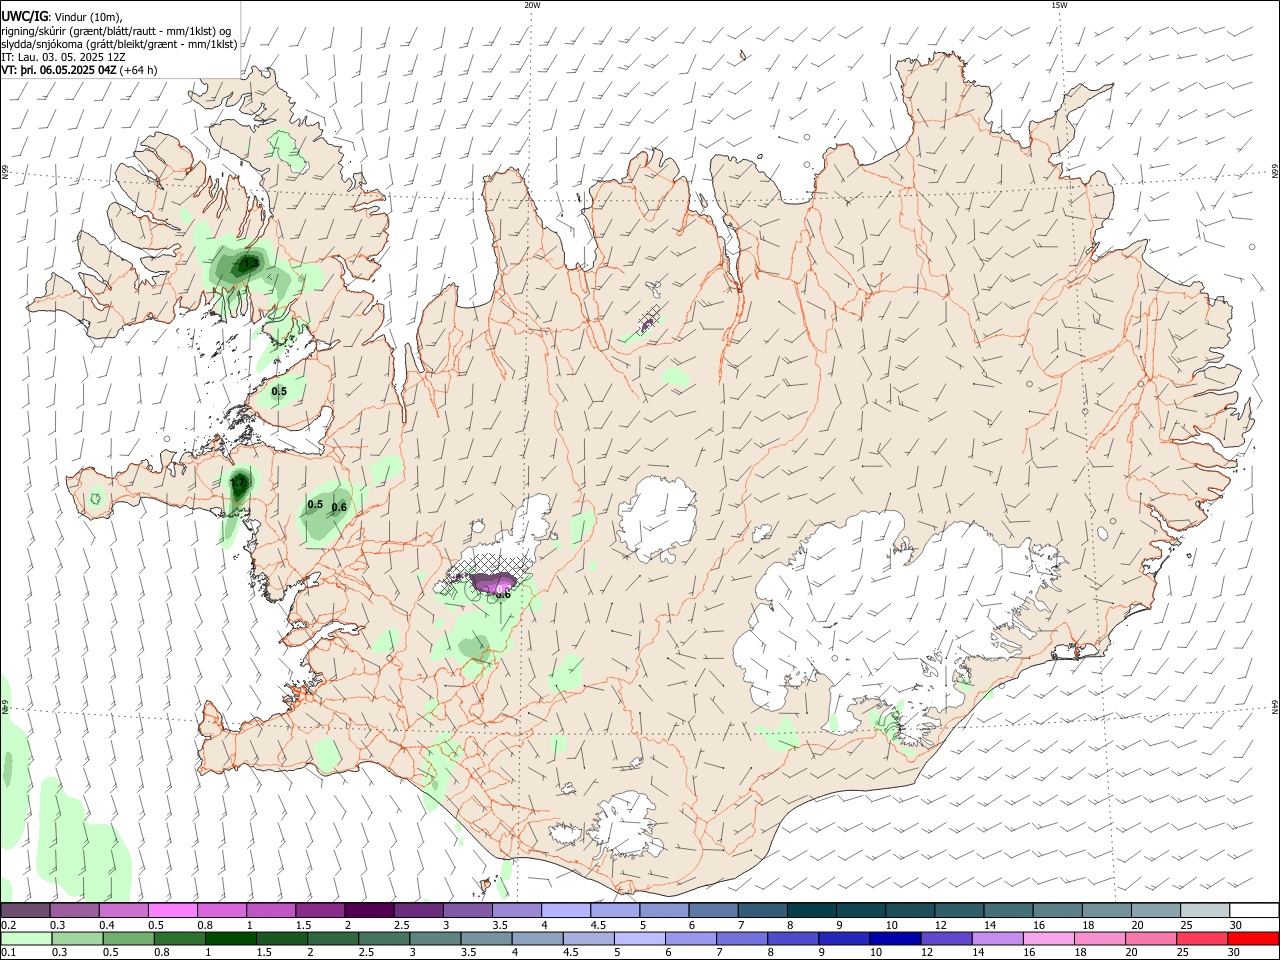The image size is (1280, 960).
Task: Click the '66N' latitude label at right edge
Action: 1275,172
